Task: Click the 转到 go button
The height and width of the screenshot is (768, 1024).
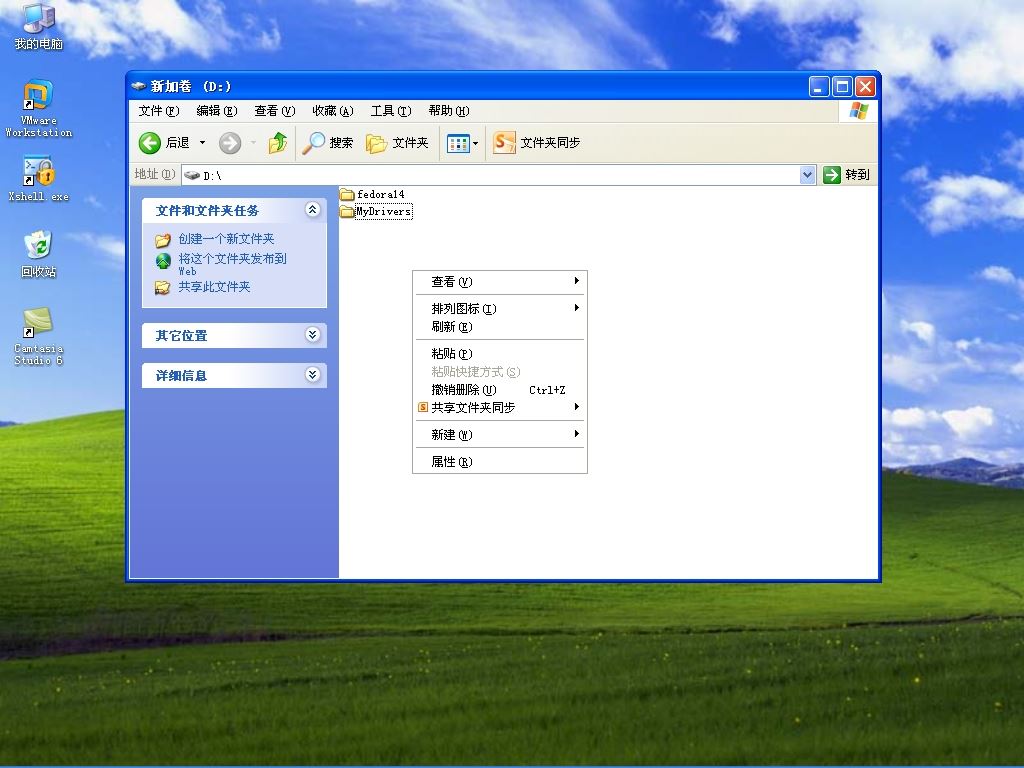Action: 846,175
